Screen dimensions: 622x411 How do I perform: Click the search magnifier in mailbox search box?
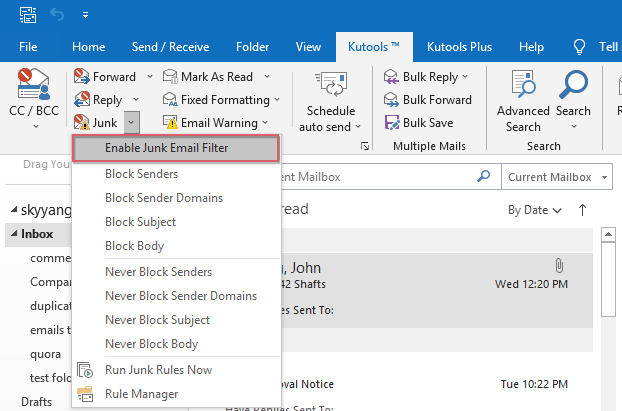click(484, 176)
